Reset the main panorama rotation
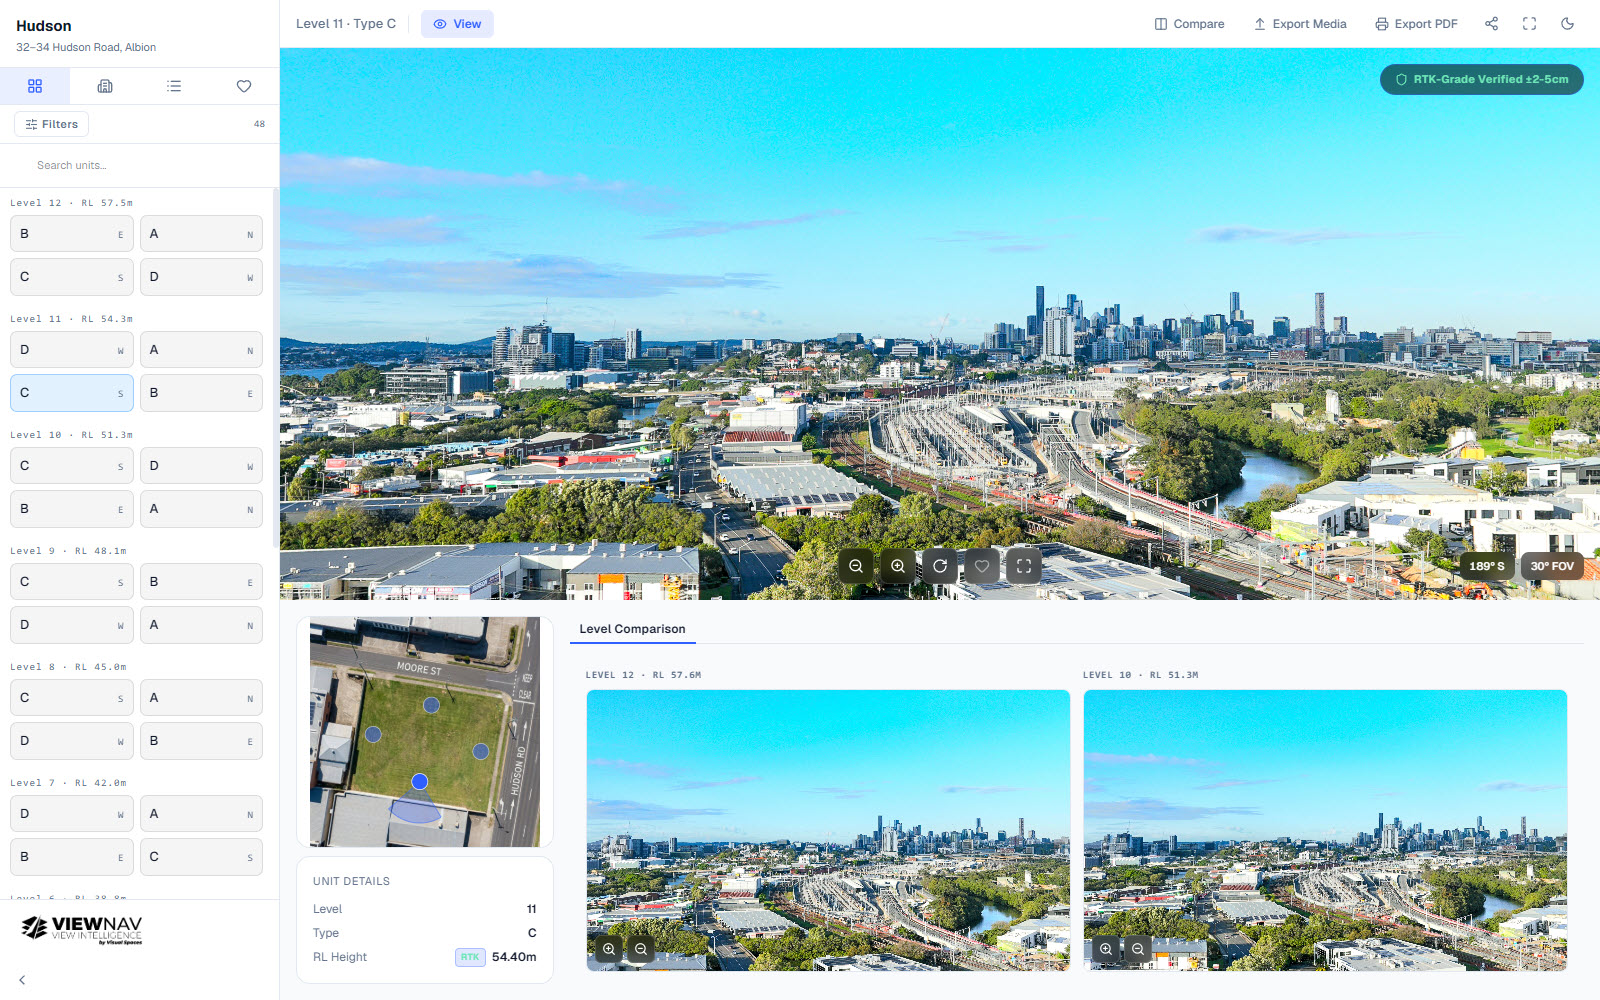This screenshot has width=1600, height=1000. click(940, 566)
